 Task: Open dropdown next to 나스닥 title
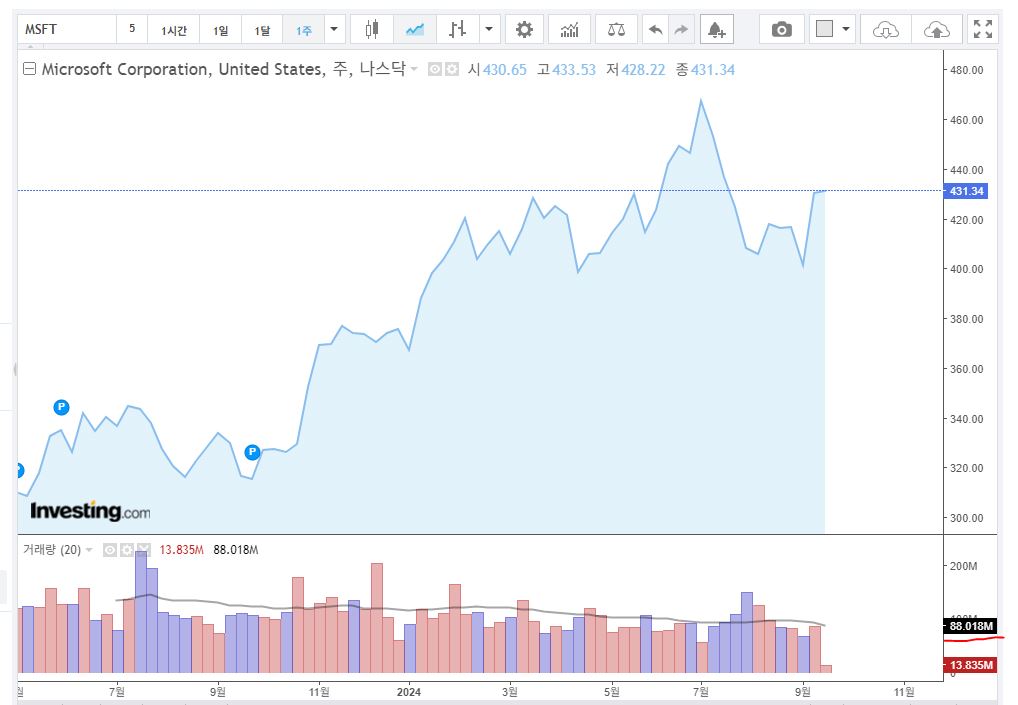click(x=414, y=68)
